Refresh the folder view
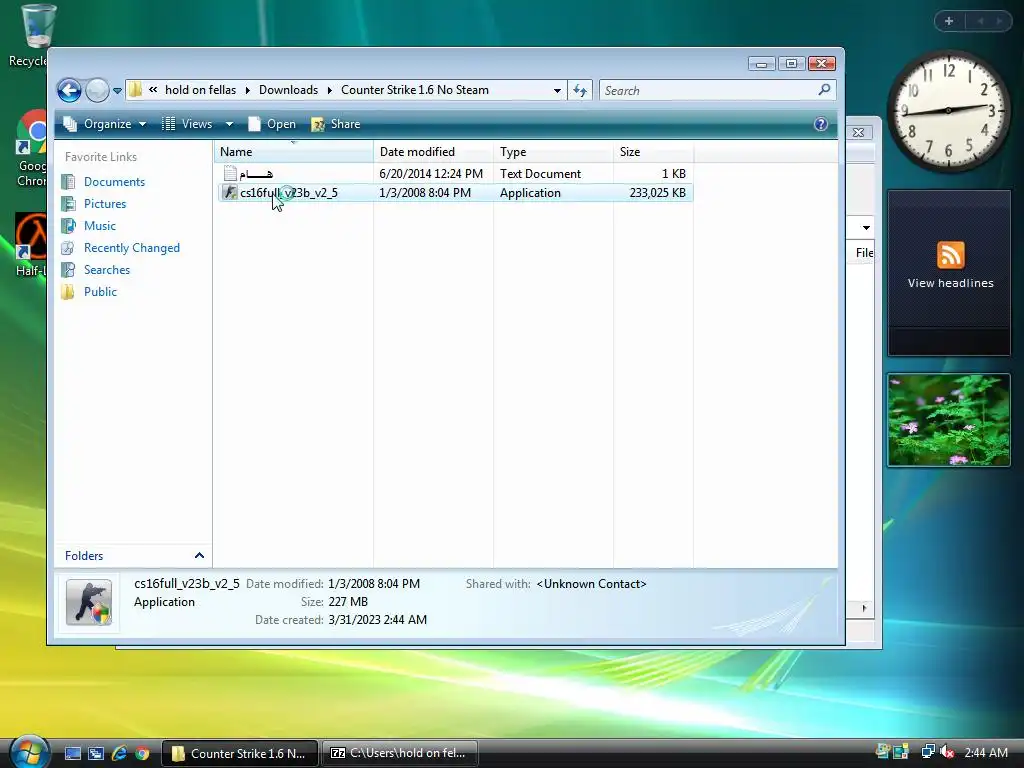1024x768 pixels. (x=580, y=90)
